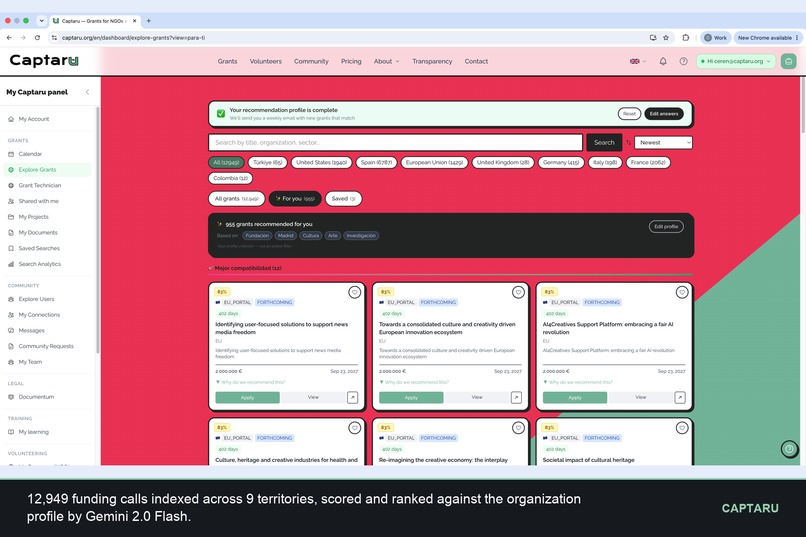Collapse the My Captaru panel sidebar
806x537 pixels.
pyautogui.click(x=87, y=92)
